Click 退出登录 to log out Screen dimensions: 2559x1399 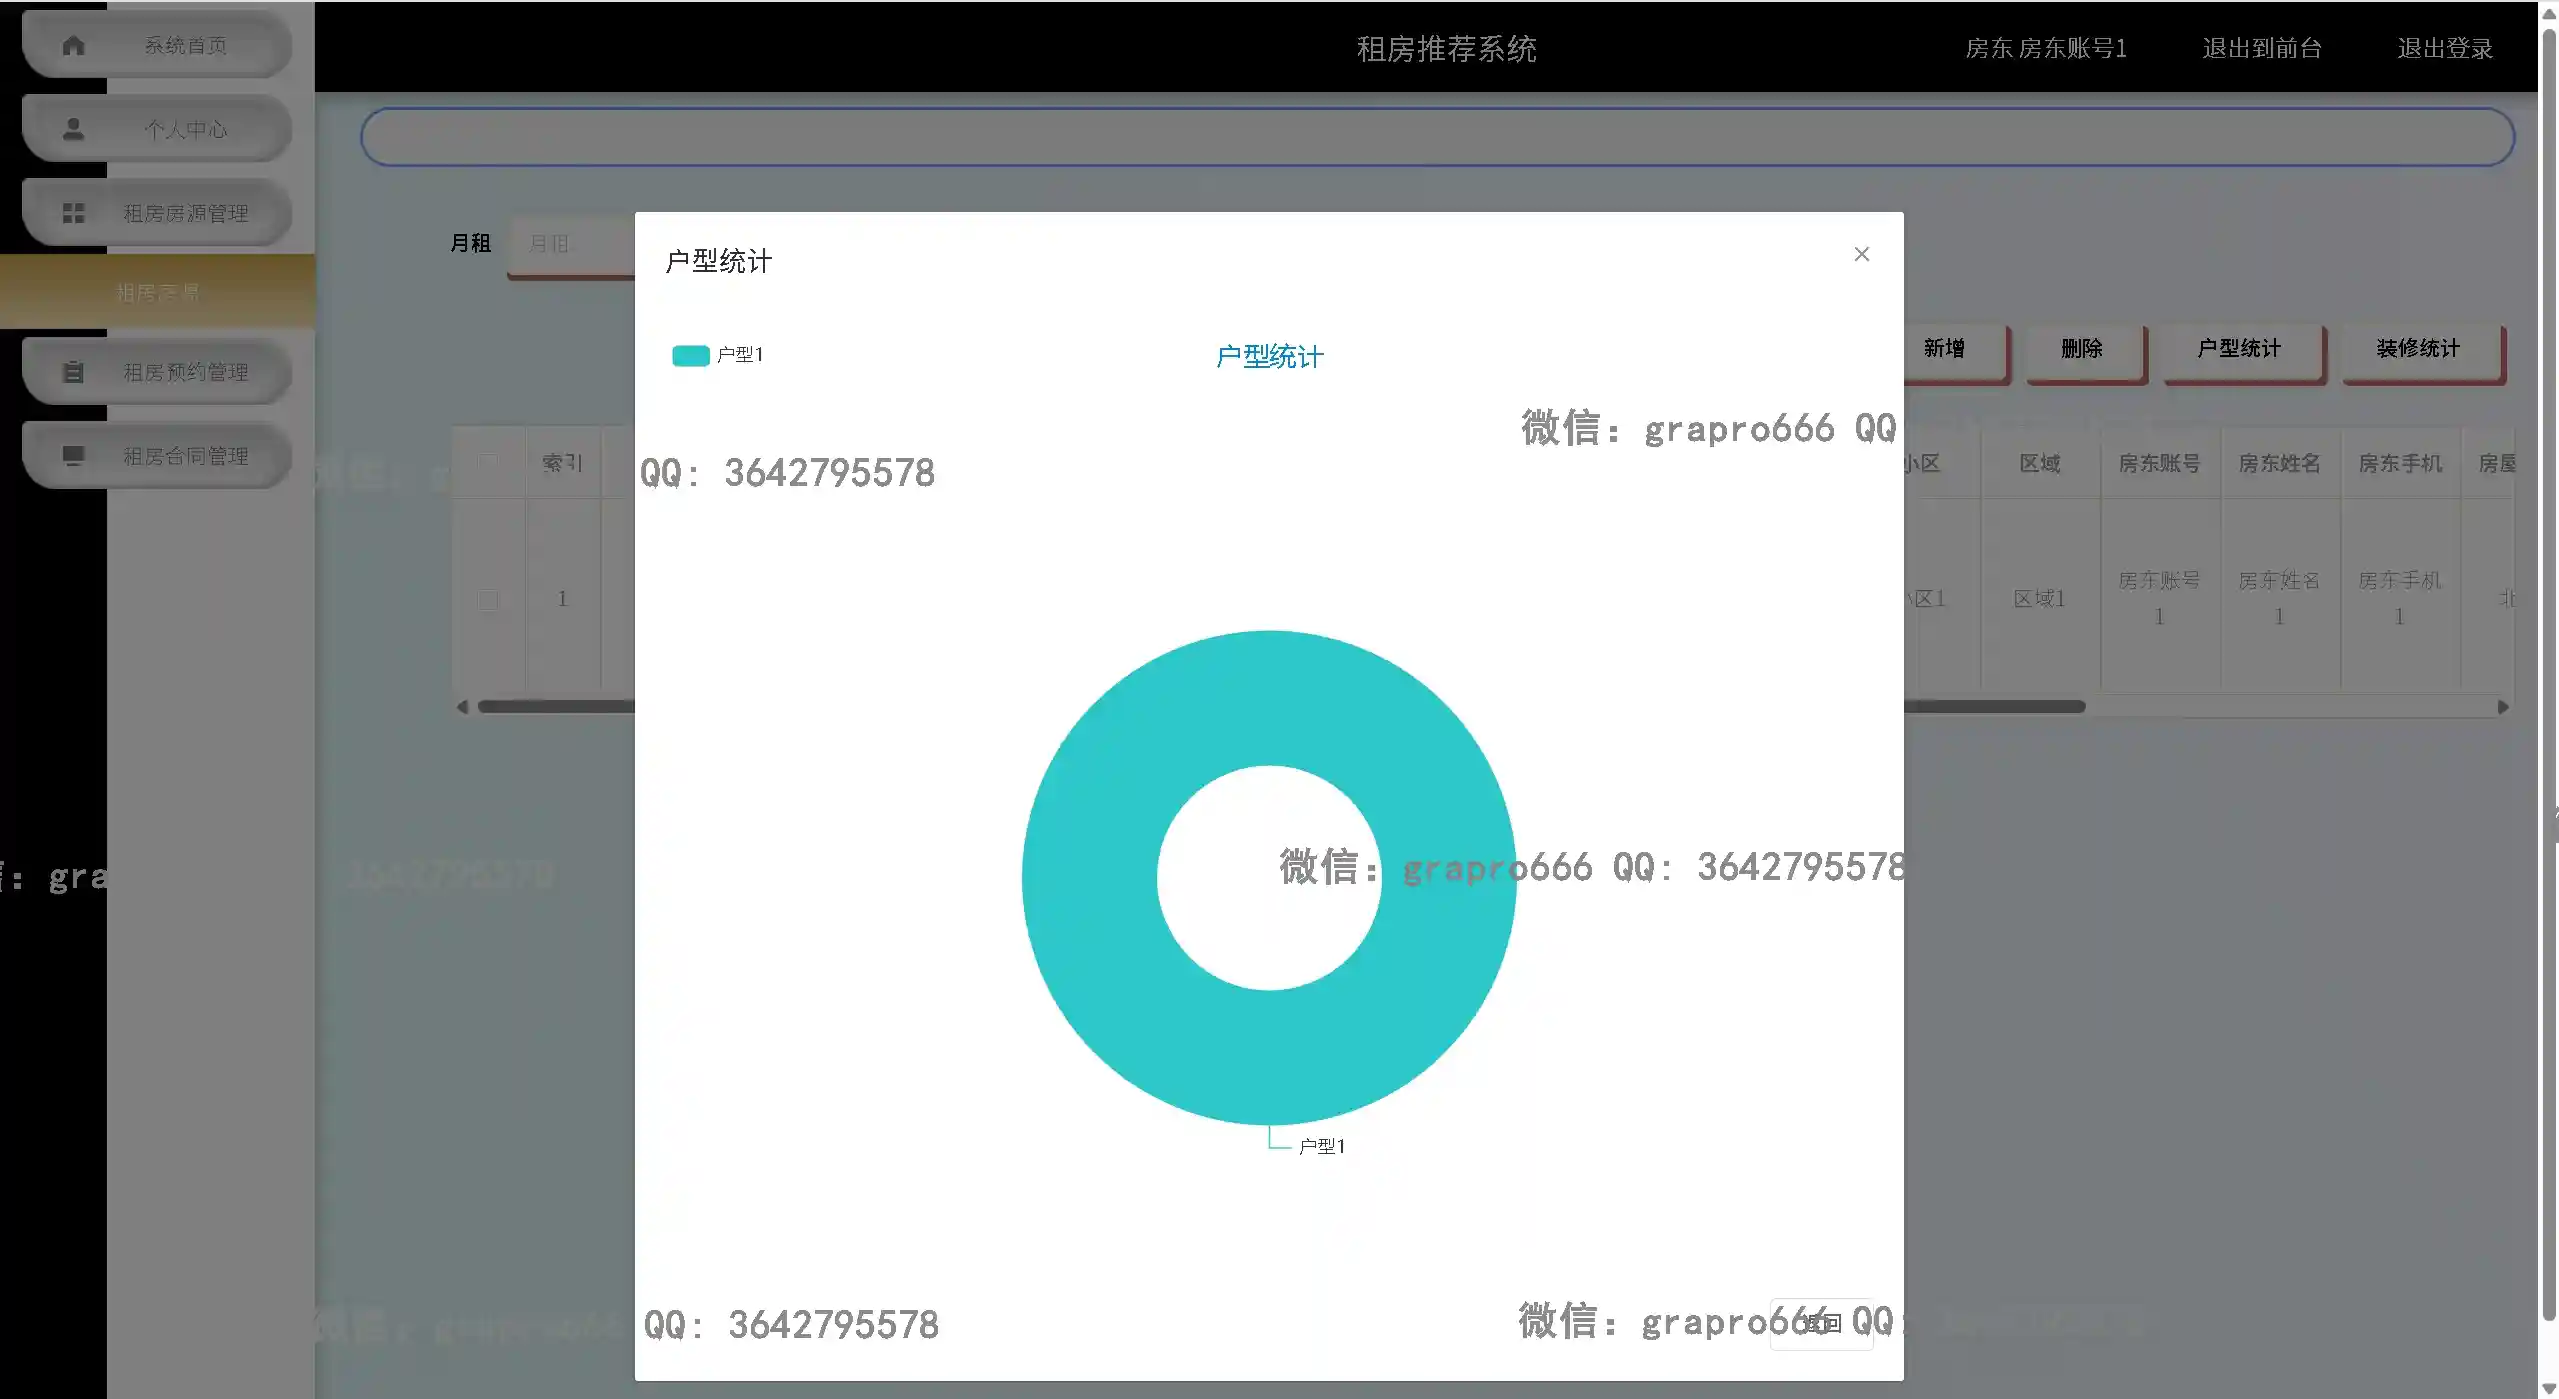(x=2444, y=48)
